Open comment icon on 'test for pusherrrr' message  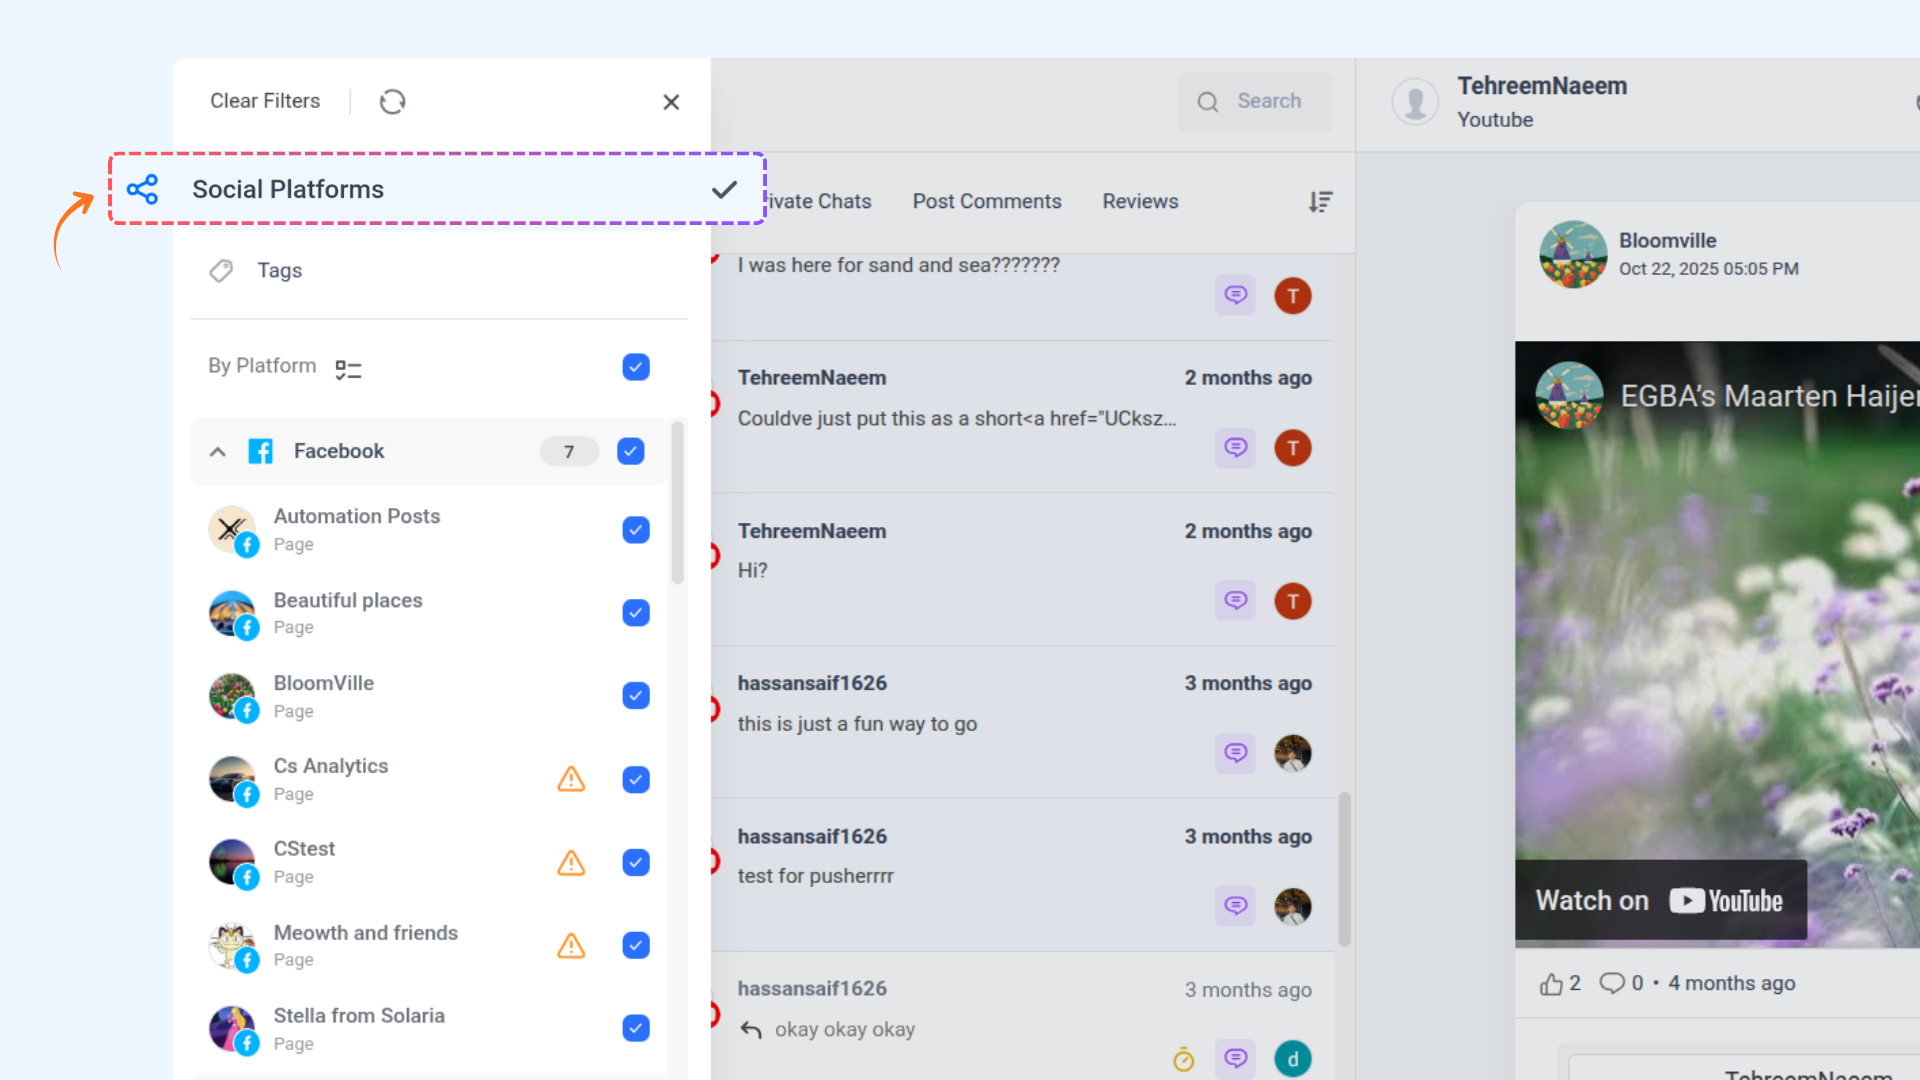(x=1236, y=906)
